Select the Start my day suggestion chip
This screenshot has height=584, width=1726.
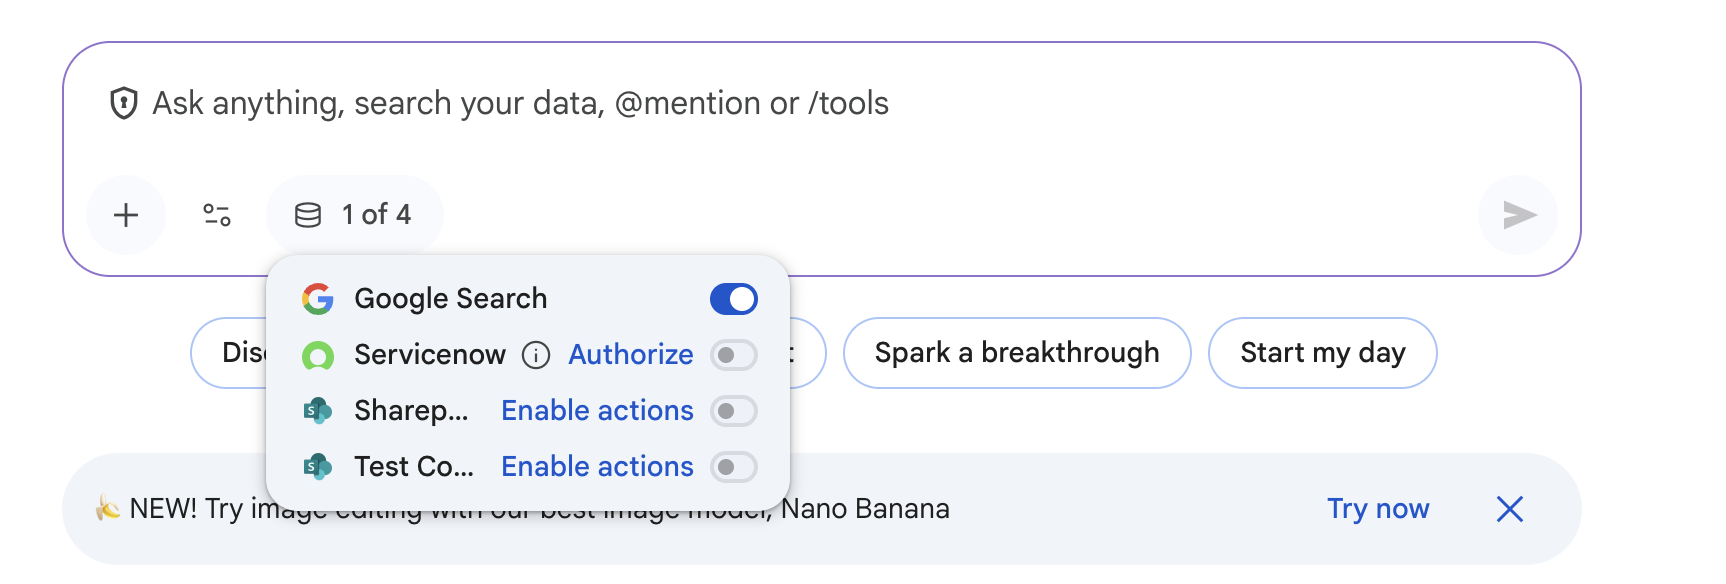tap(1322, 352)
